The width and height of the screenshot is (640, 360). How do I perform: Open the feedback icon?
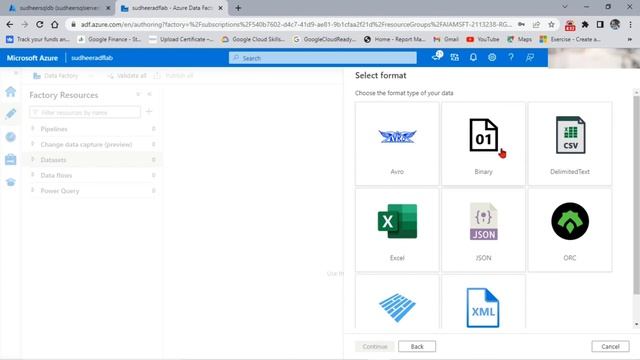pos(530,58)
